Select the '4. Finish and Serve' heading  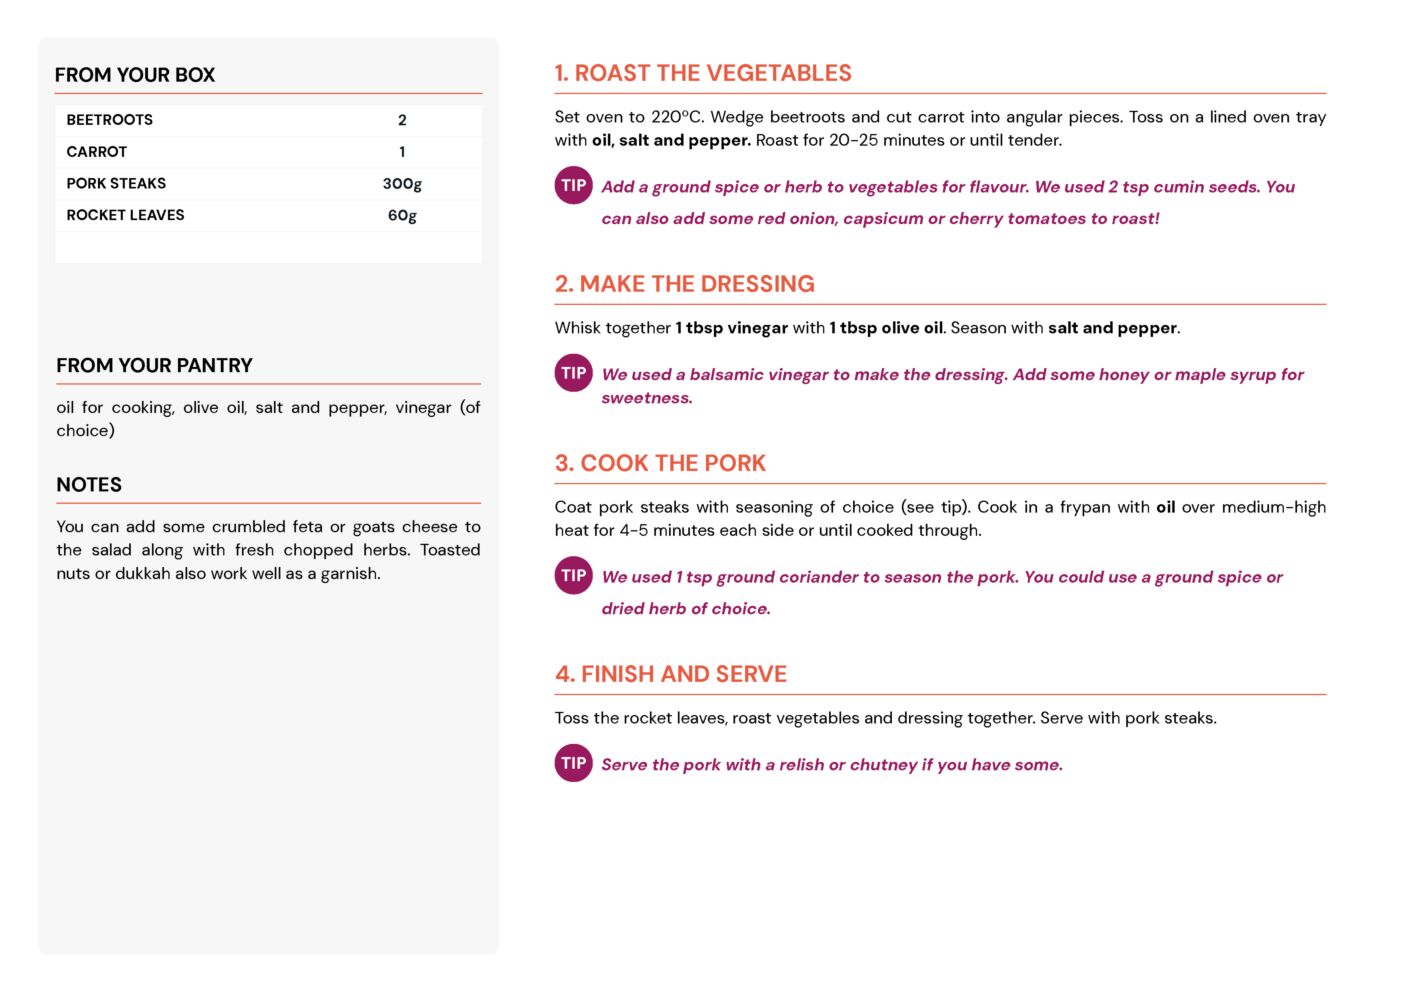[x=671, y=674]
